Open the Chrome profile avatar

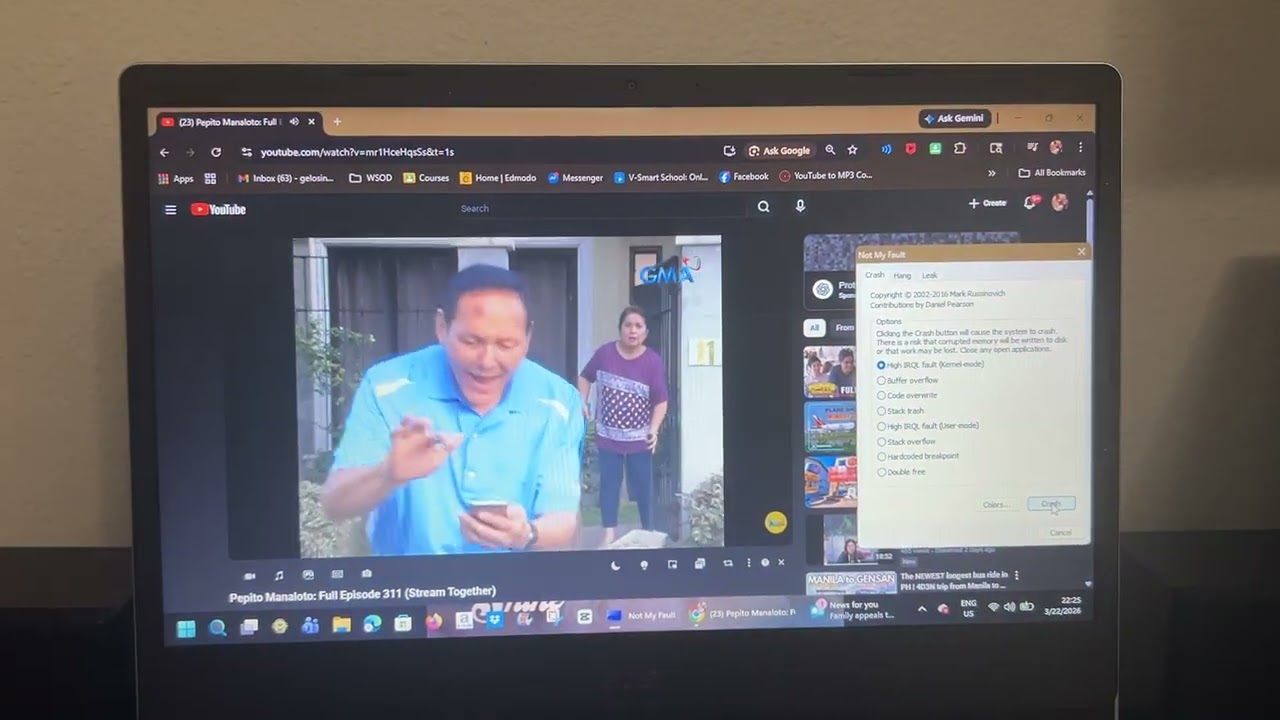1055,147
